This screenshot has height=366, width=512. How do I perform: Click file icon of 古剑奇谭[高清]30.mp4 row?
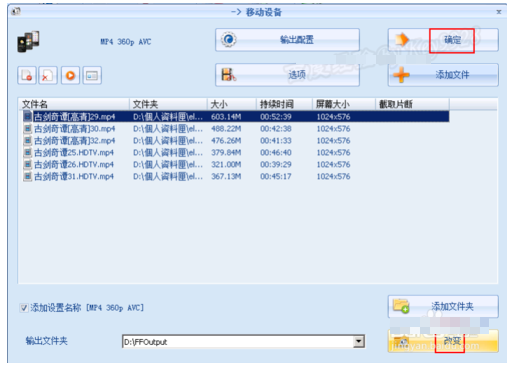tap(28, 129)
